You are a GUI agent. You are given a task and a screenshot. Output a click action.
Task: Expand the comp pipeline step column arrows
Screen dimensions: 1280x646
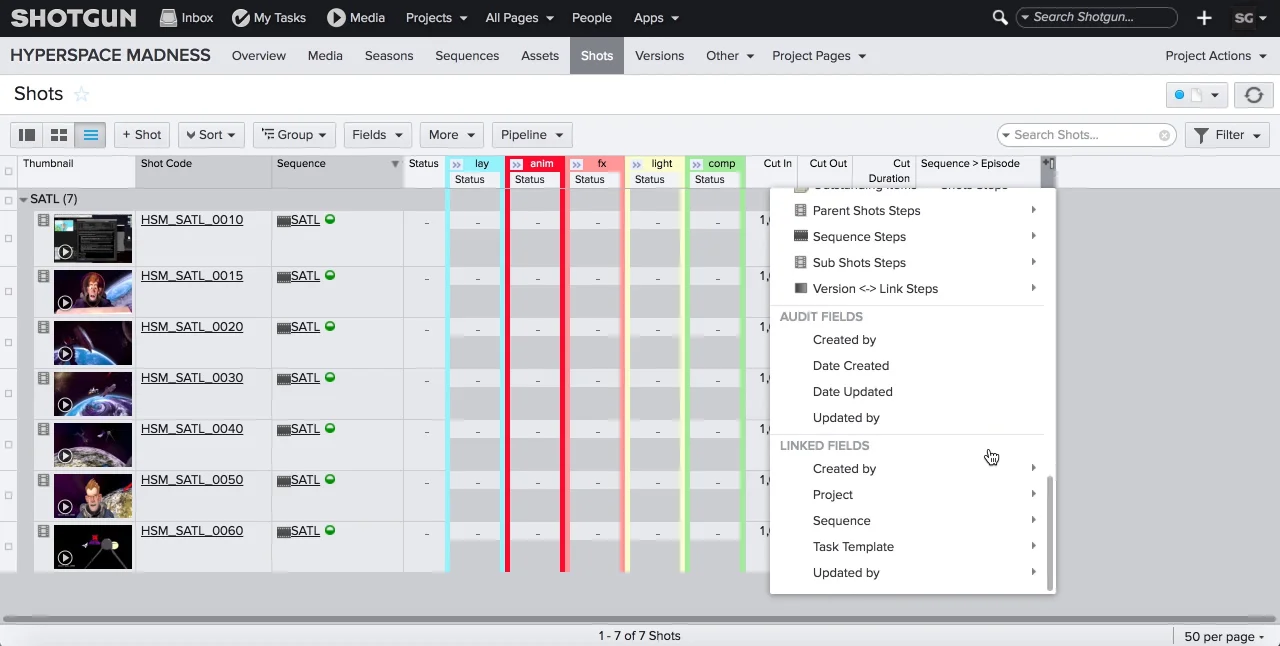[697, 164]
